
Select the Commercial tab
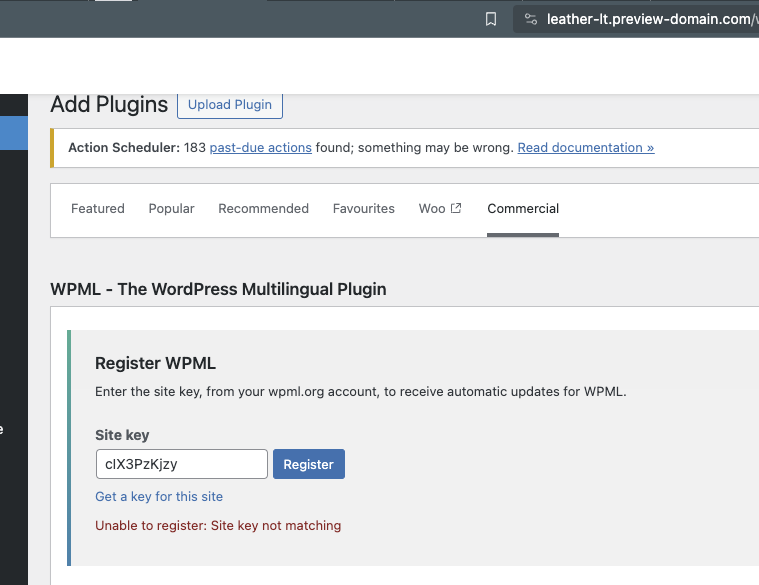pyautogui.click(x=523, y=209)
